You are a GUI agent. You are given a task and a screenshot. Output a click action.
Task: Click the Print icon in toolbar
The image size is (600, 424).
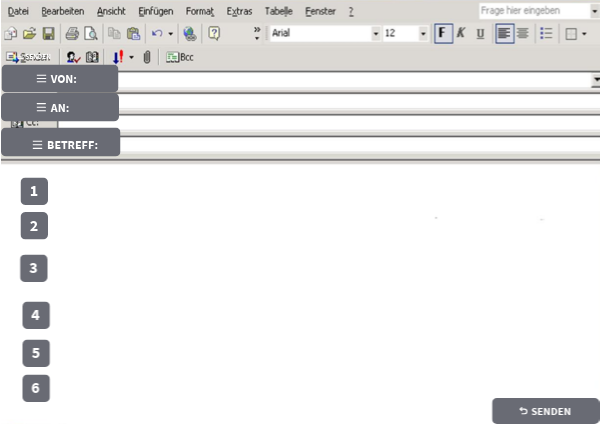(73, 33)
